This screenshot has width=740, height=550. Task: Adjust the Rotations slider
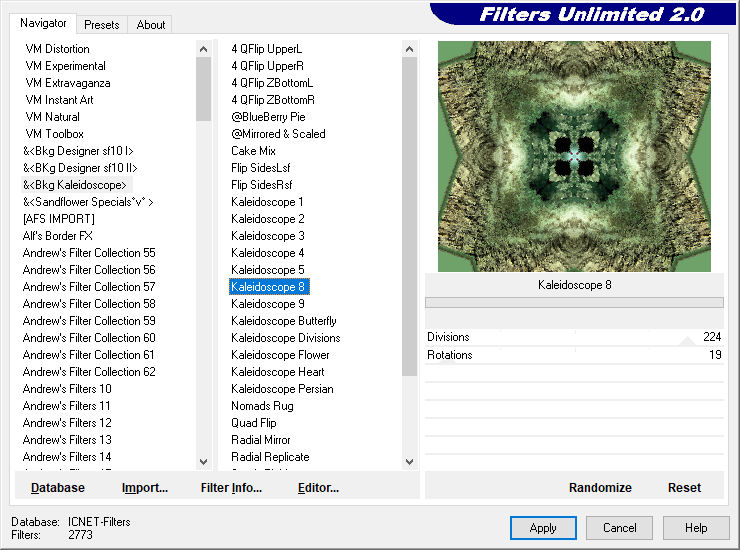(x=574, y=355)
